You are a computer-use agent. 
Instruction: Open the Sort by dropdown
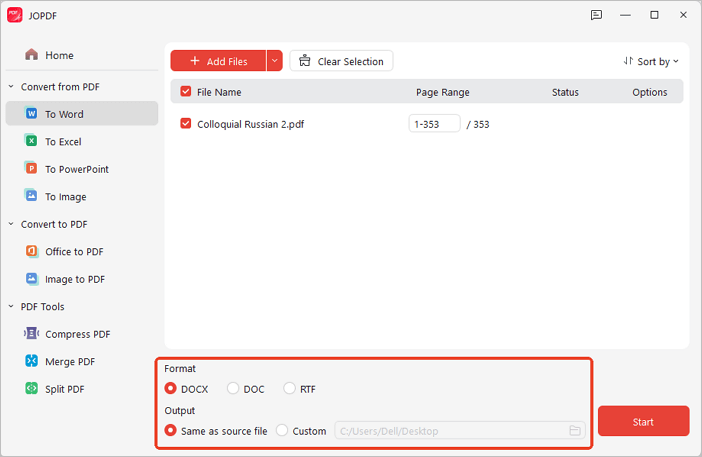651,61
